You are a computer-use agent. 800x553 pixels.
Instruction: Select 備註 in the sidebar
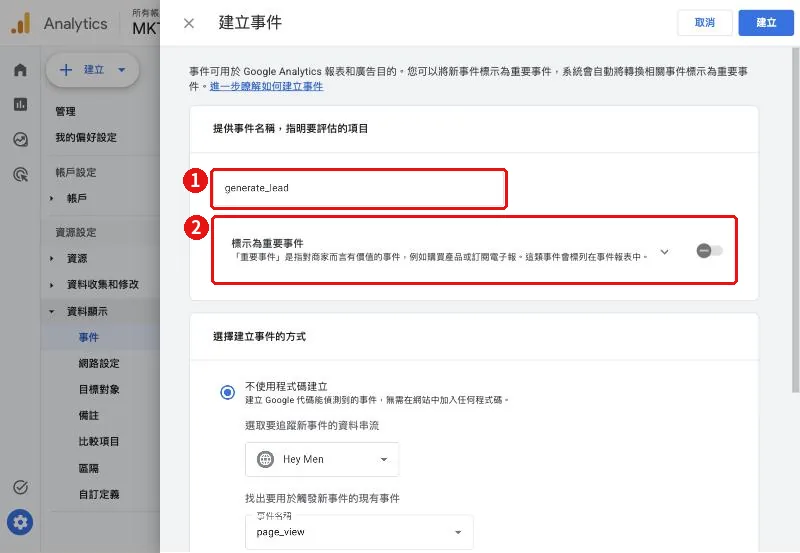point(89,415)
